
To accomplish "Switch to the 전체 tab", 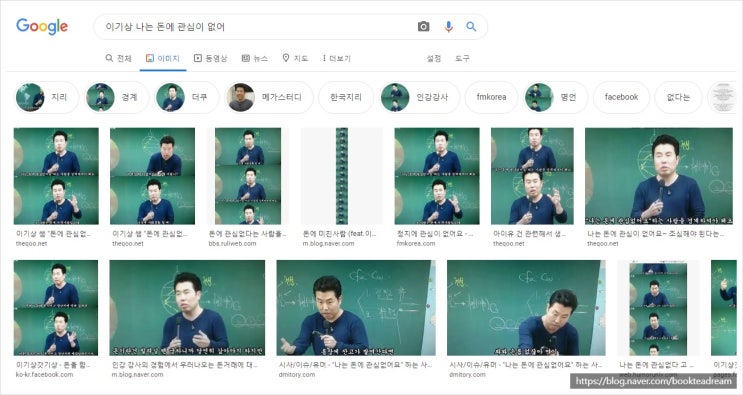I will pyautogui.click(x=118, y=58).
